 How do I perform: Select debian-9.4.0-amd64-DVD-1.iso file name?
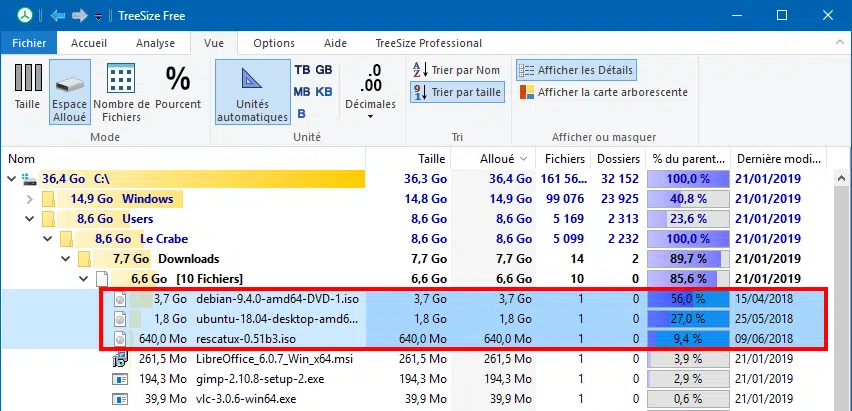pos(277,299)
